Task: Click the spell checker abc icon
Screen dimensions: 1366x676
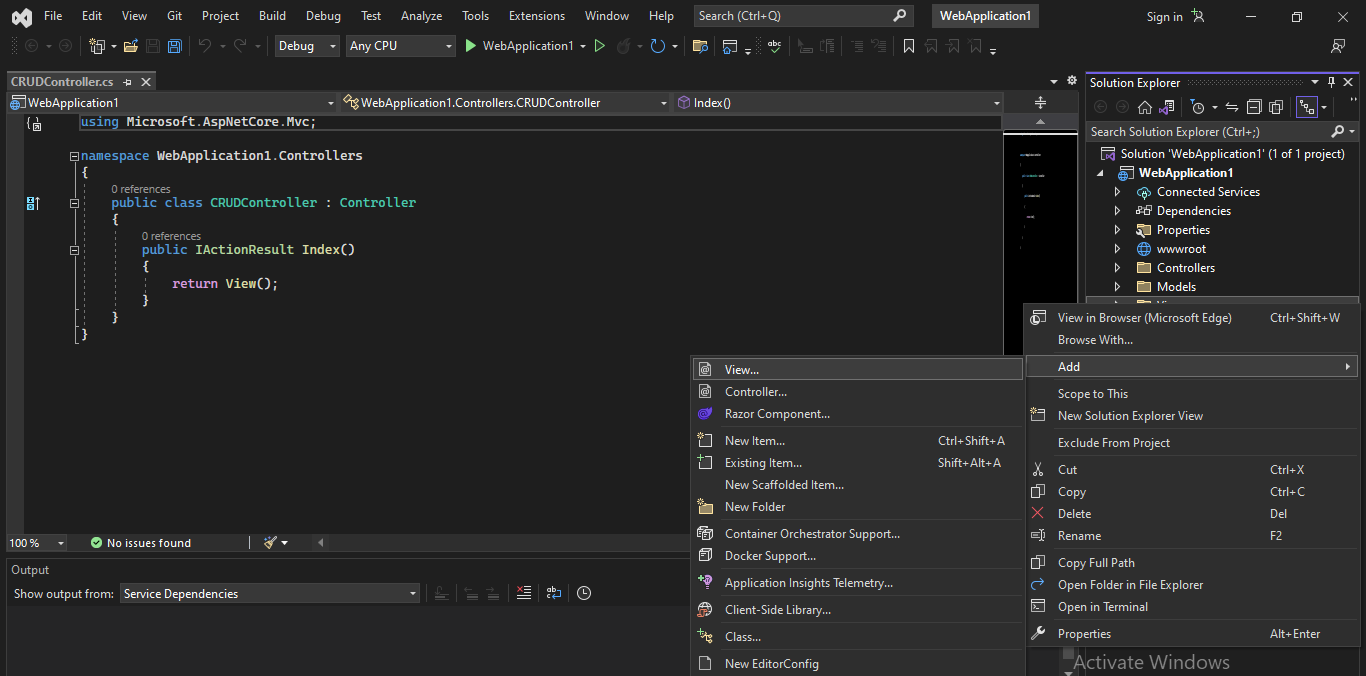Action: coord(774,46)
